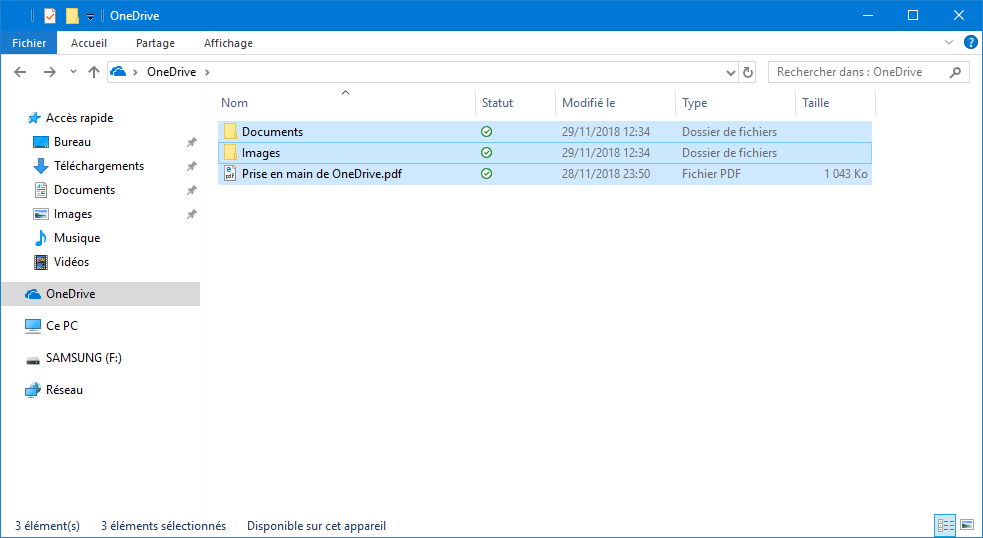Expand the chevron before OneDrive breadcrumb
The width and height of the screenshot is (983, 538).
click(x=135, y=72)
